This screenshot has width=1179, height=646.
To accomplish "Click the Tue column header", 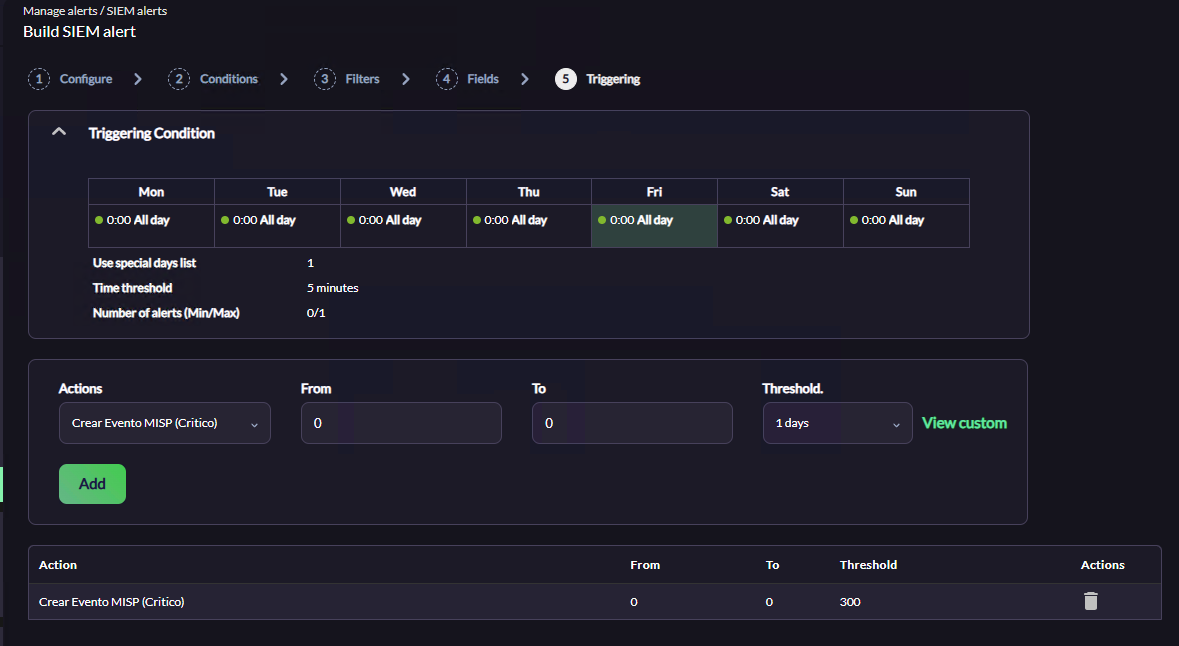I will pyautogui.click(x=277, y=192).
